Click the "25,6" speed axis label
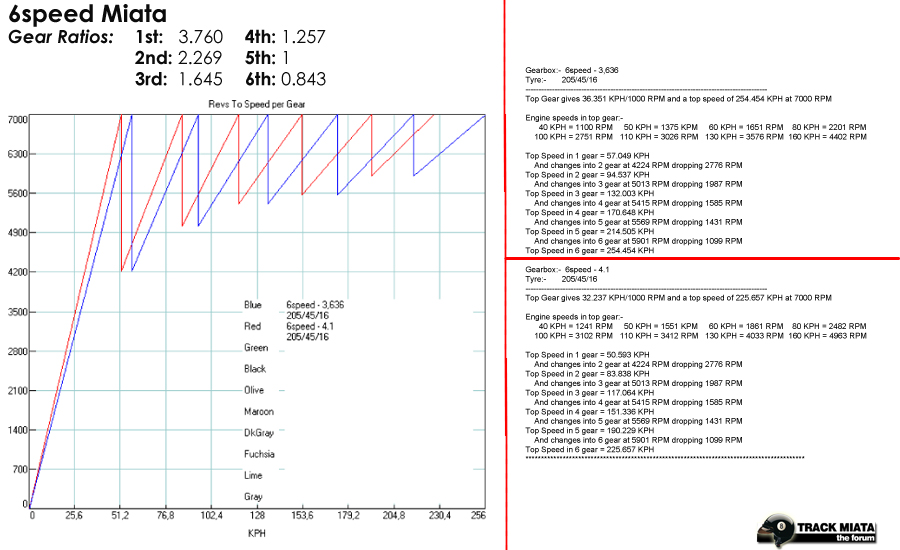900x550 pixels. click(74, 516)
